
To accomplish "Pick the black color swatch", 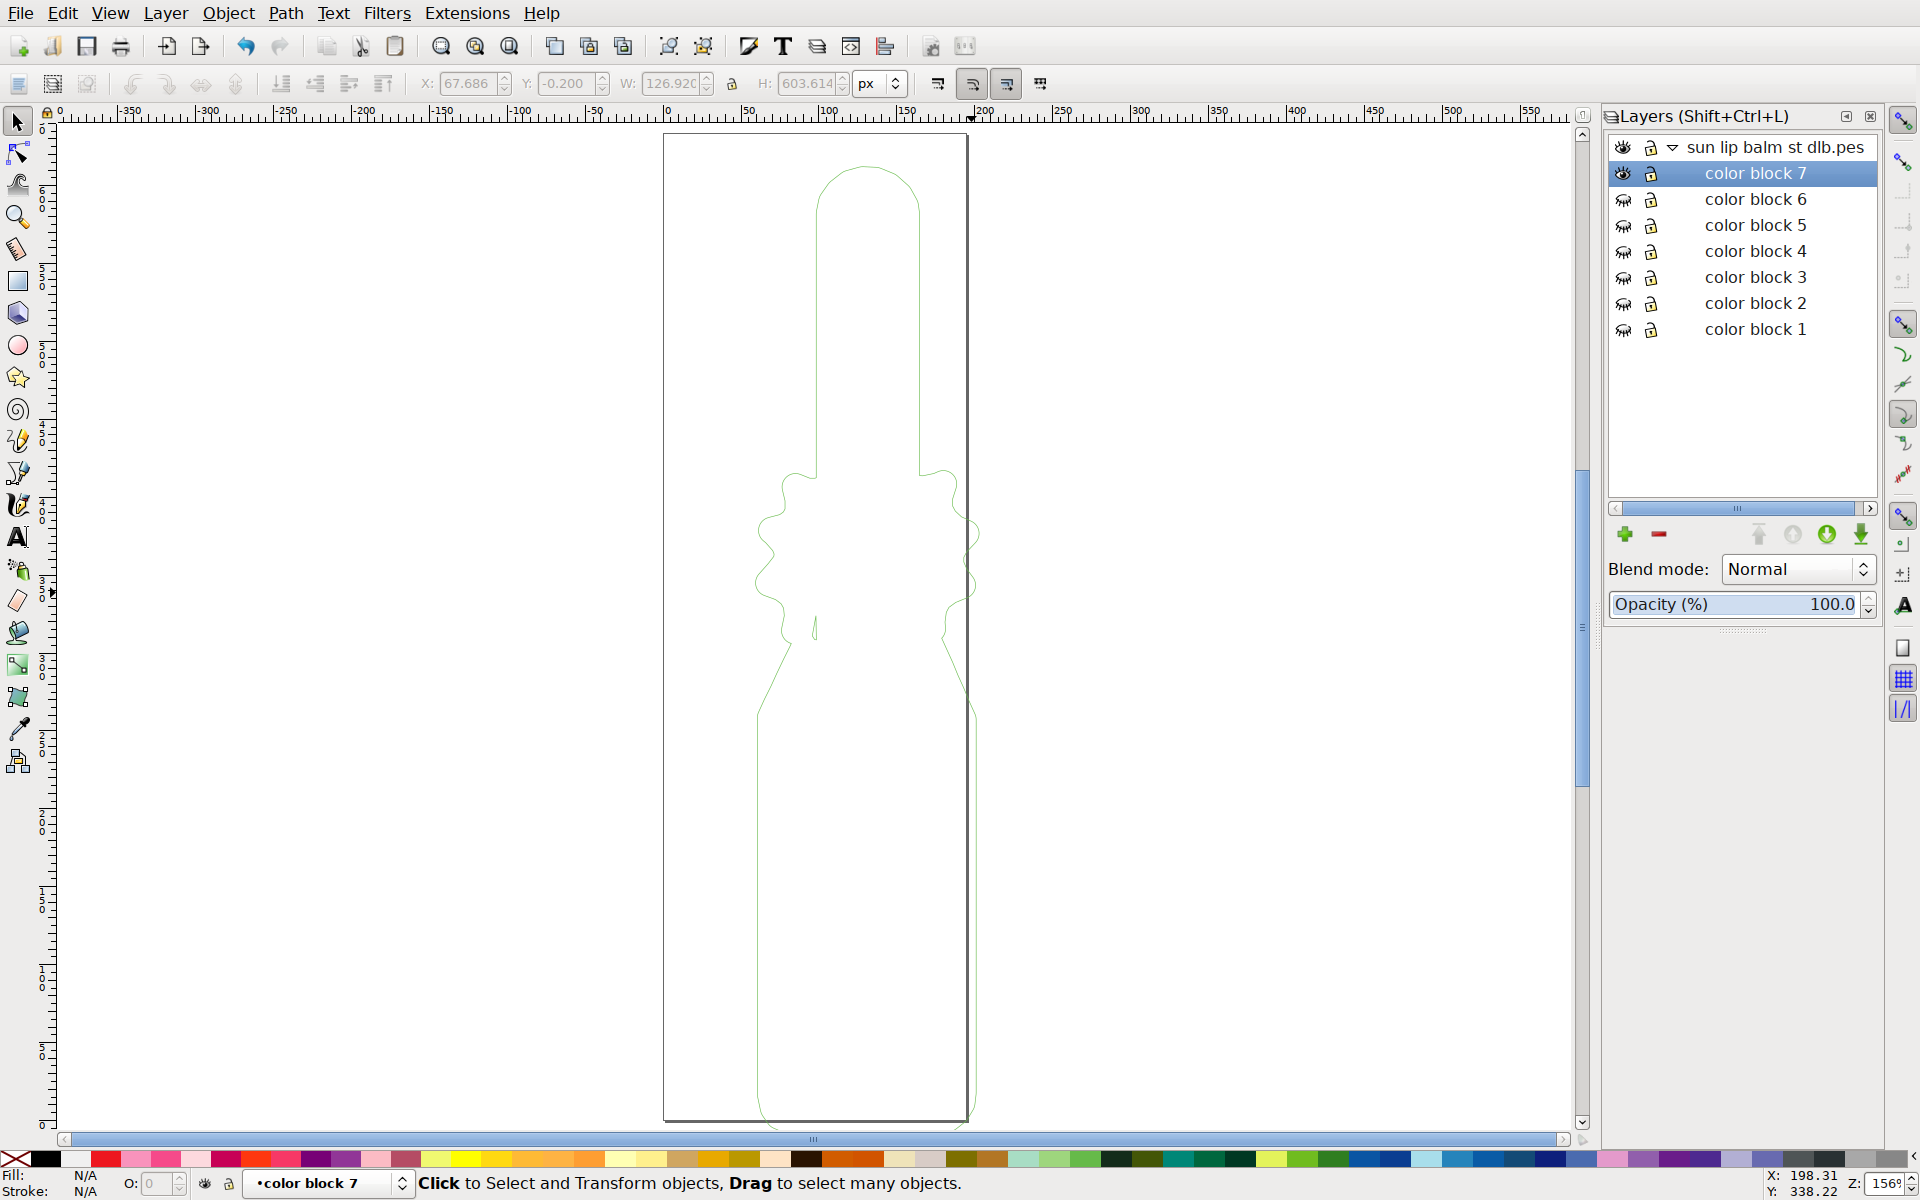I will [x=45, y=1159].
